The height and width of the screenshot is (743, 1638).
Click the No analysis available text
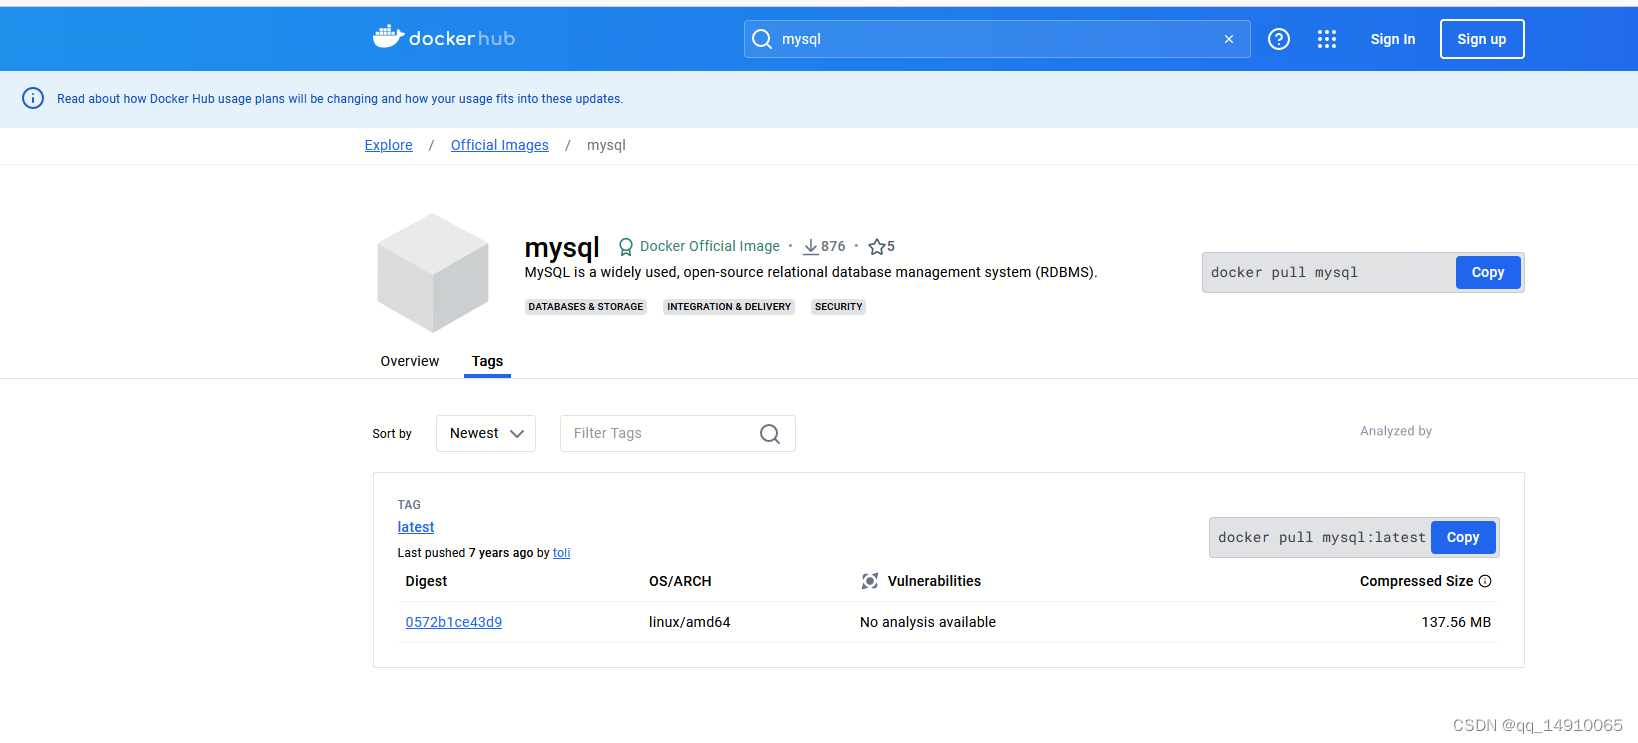[928, 622]
